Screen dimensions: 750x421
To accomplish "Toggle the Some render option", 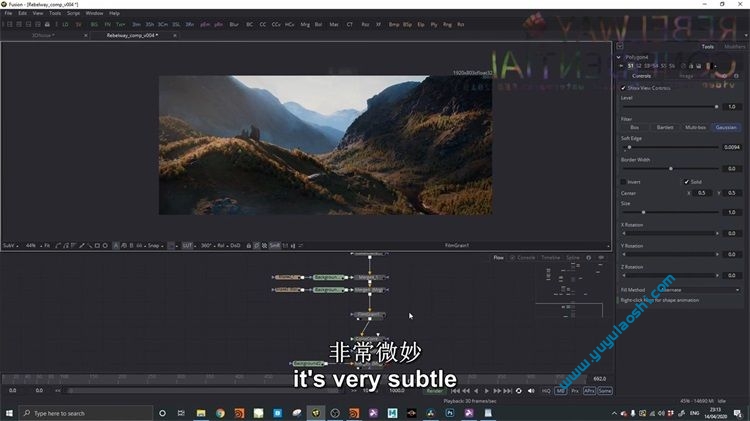I will pyautogui.click(x=605, y=391).
